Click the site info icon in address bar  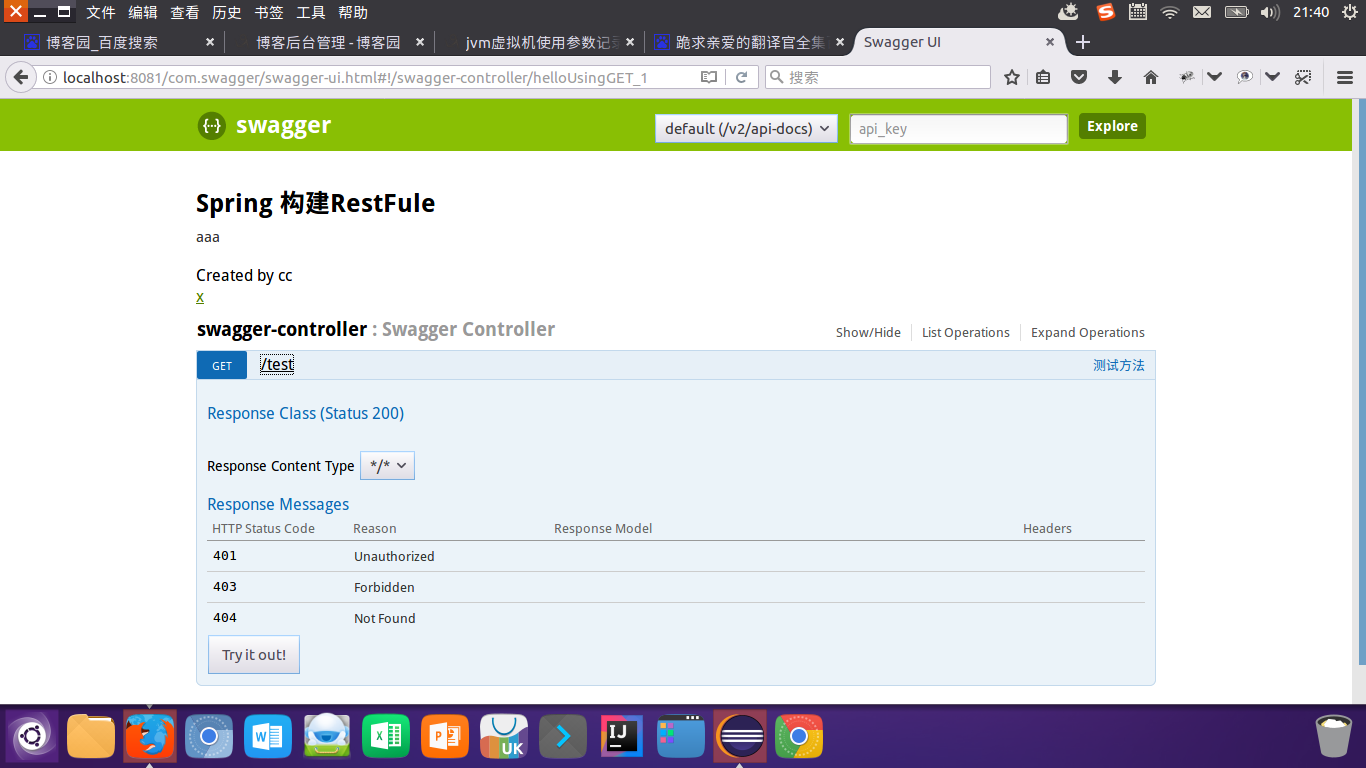pyautogui.click(x=49, y=77)
